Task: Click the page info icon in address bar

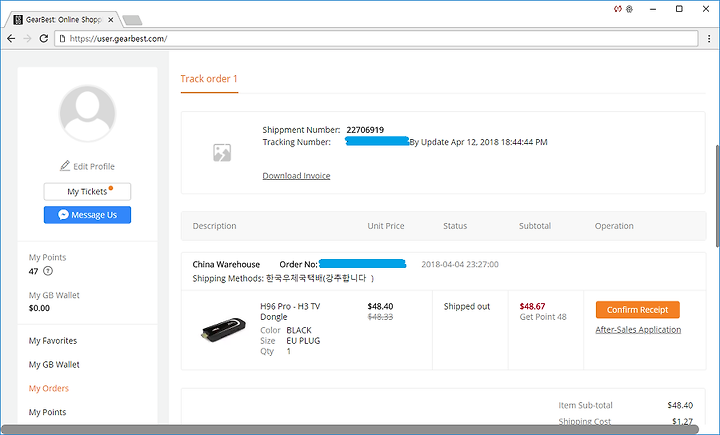Action: pos(62,39)
